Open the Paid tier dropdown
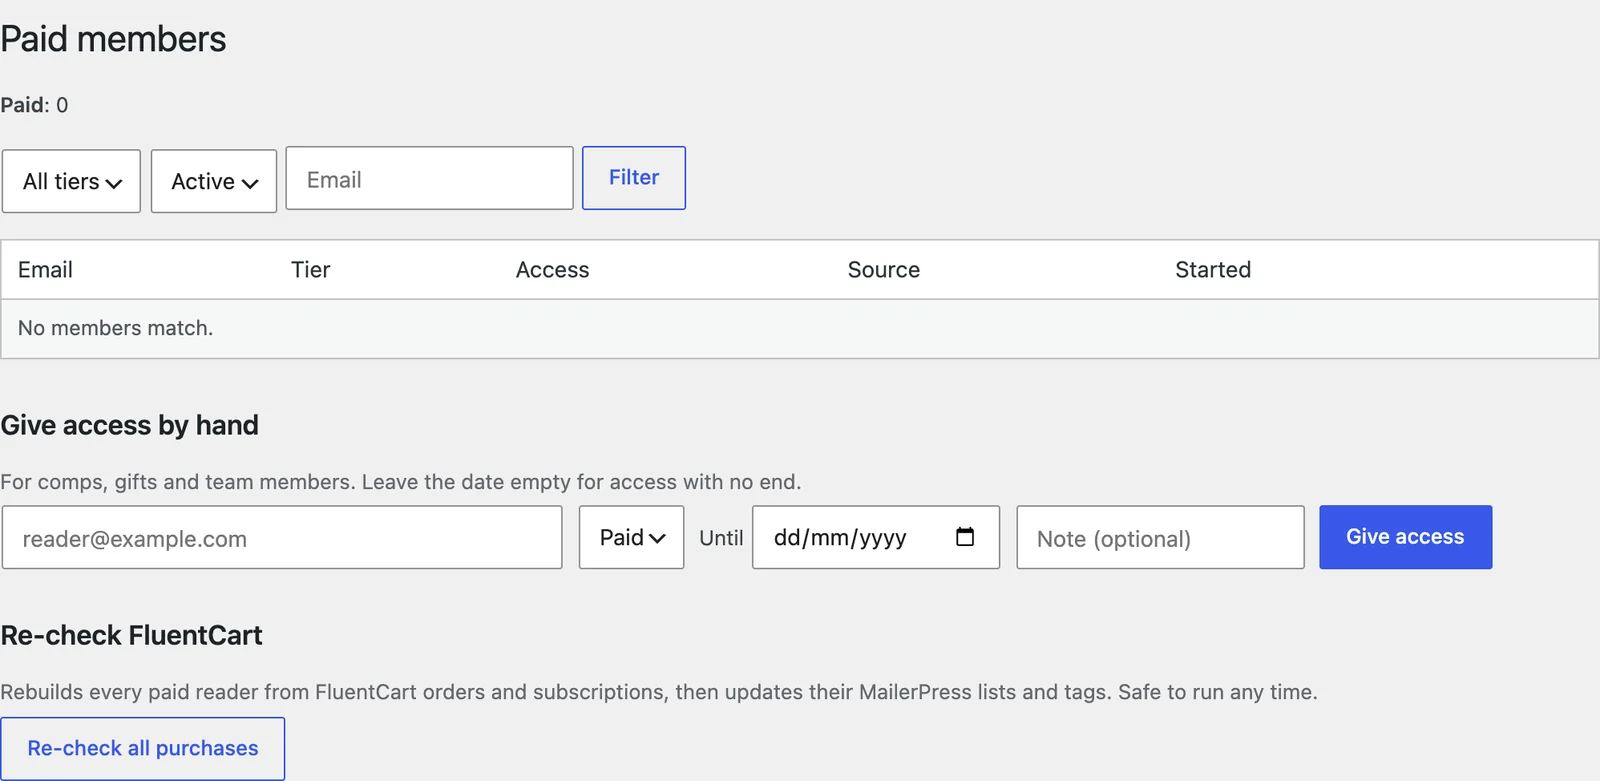Viewport: 1600px width, 781px height. point(631,538)
